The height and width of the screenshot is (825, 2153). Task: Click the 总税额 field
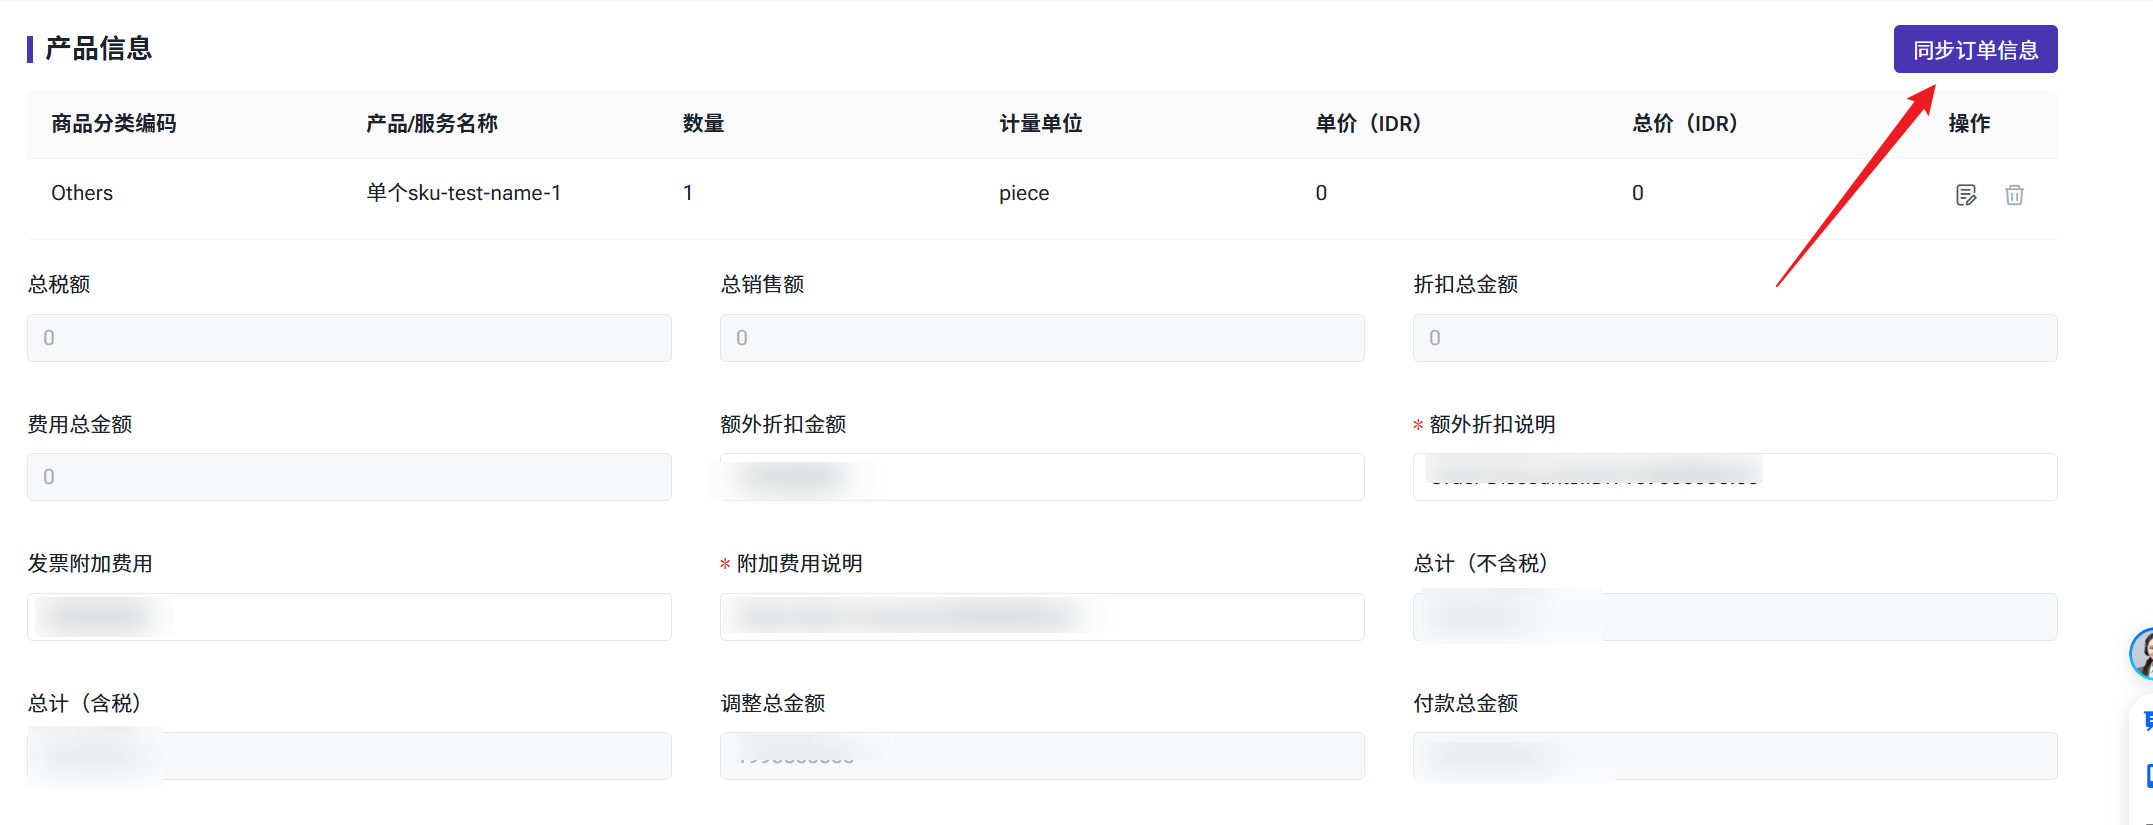pos(349,338)
